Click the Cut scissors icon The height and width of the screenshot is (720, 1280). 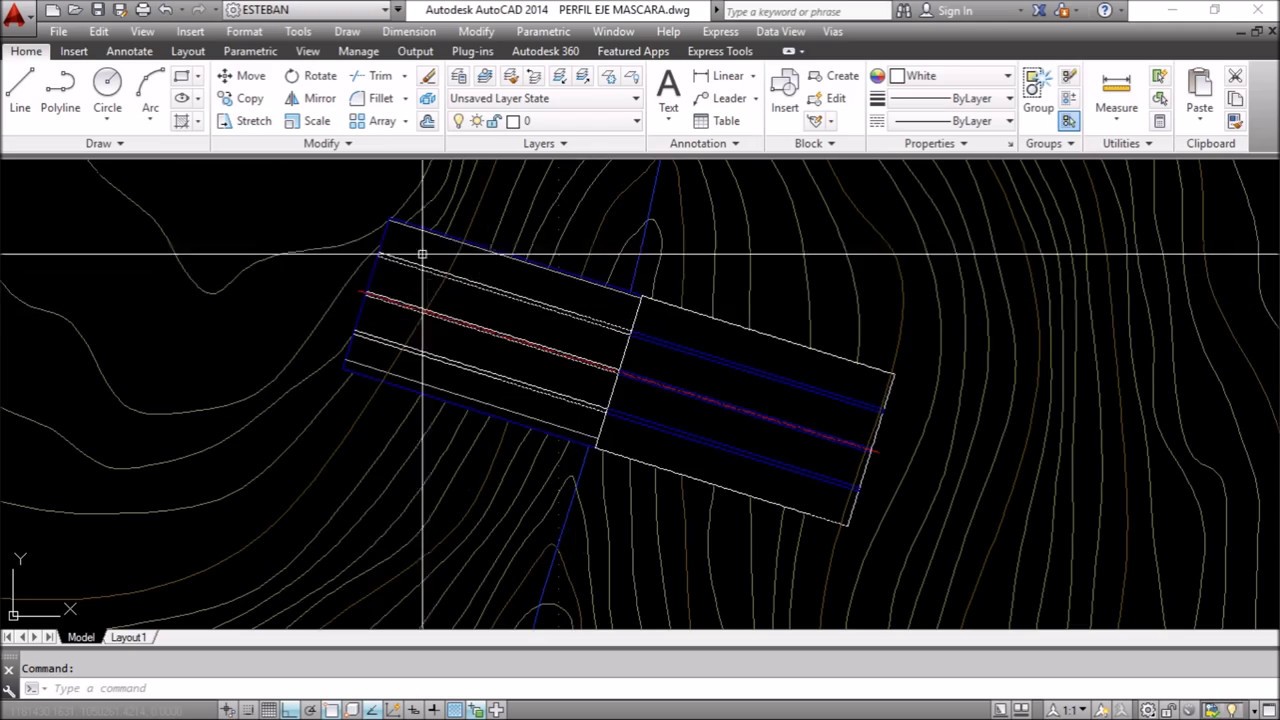coord(1235,76)
